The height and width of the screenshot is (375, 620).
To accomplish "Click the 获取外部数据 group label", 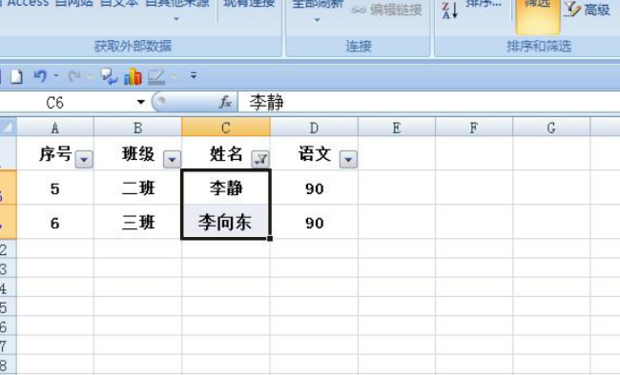I will point(133,46).
